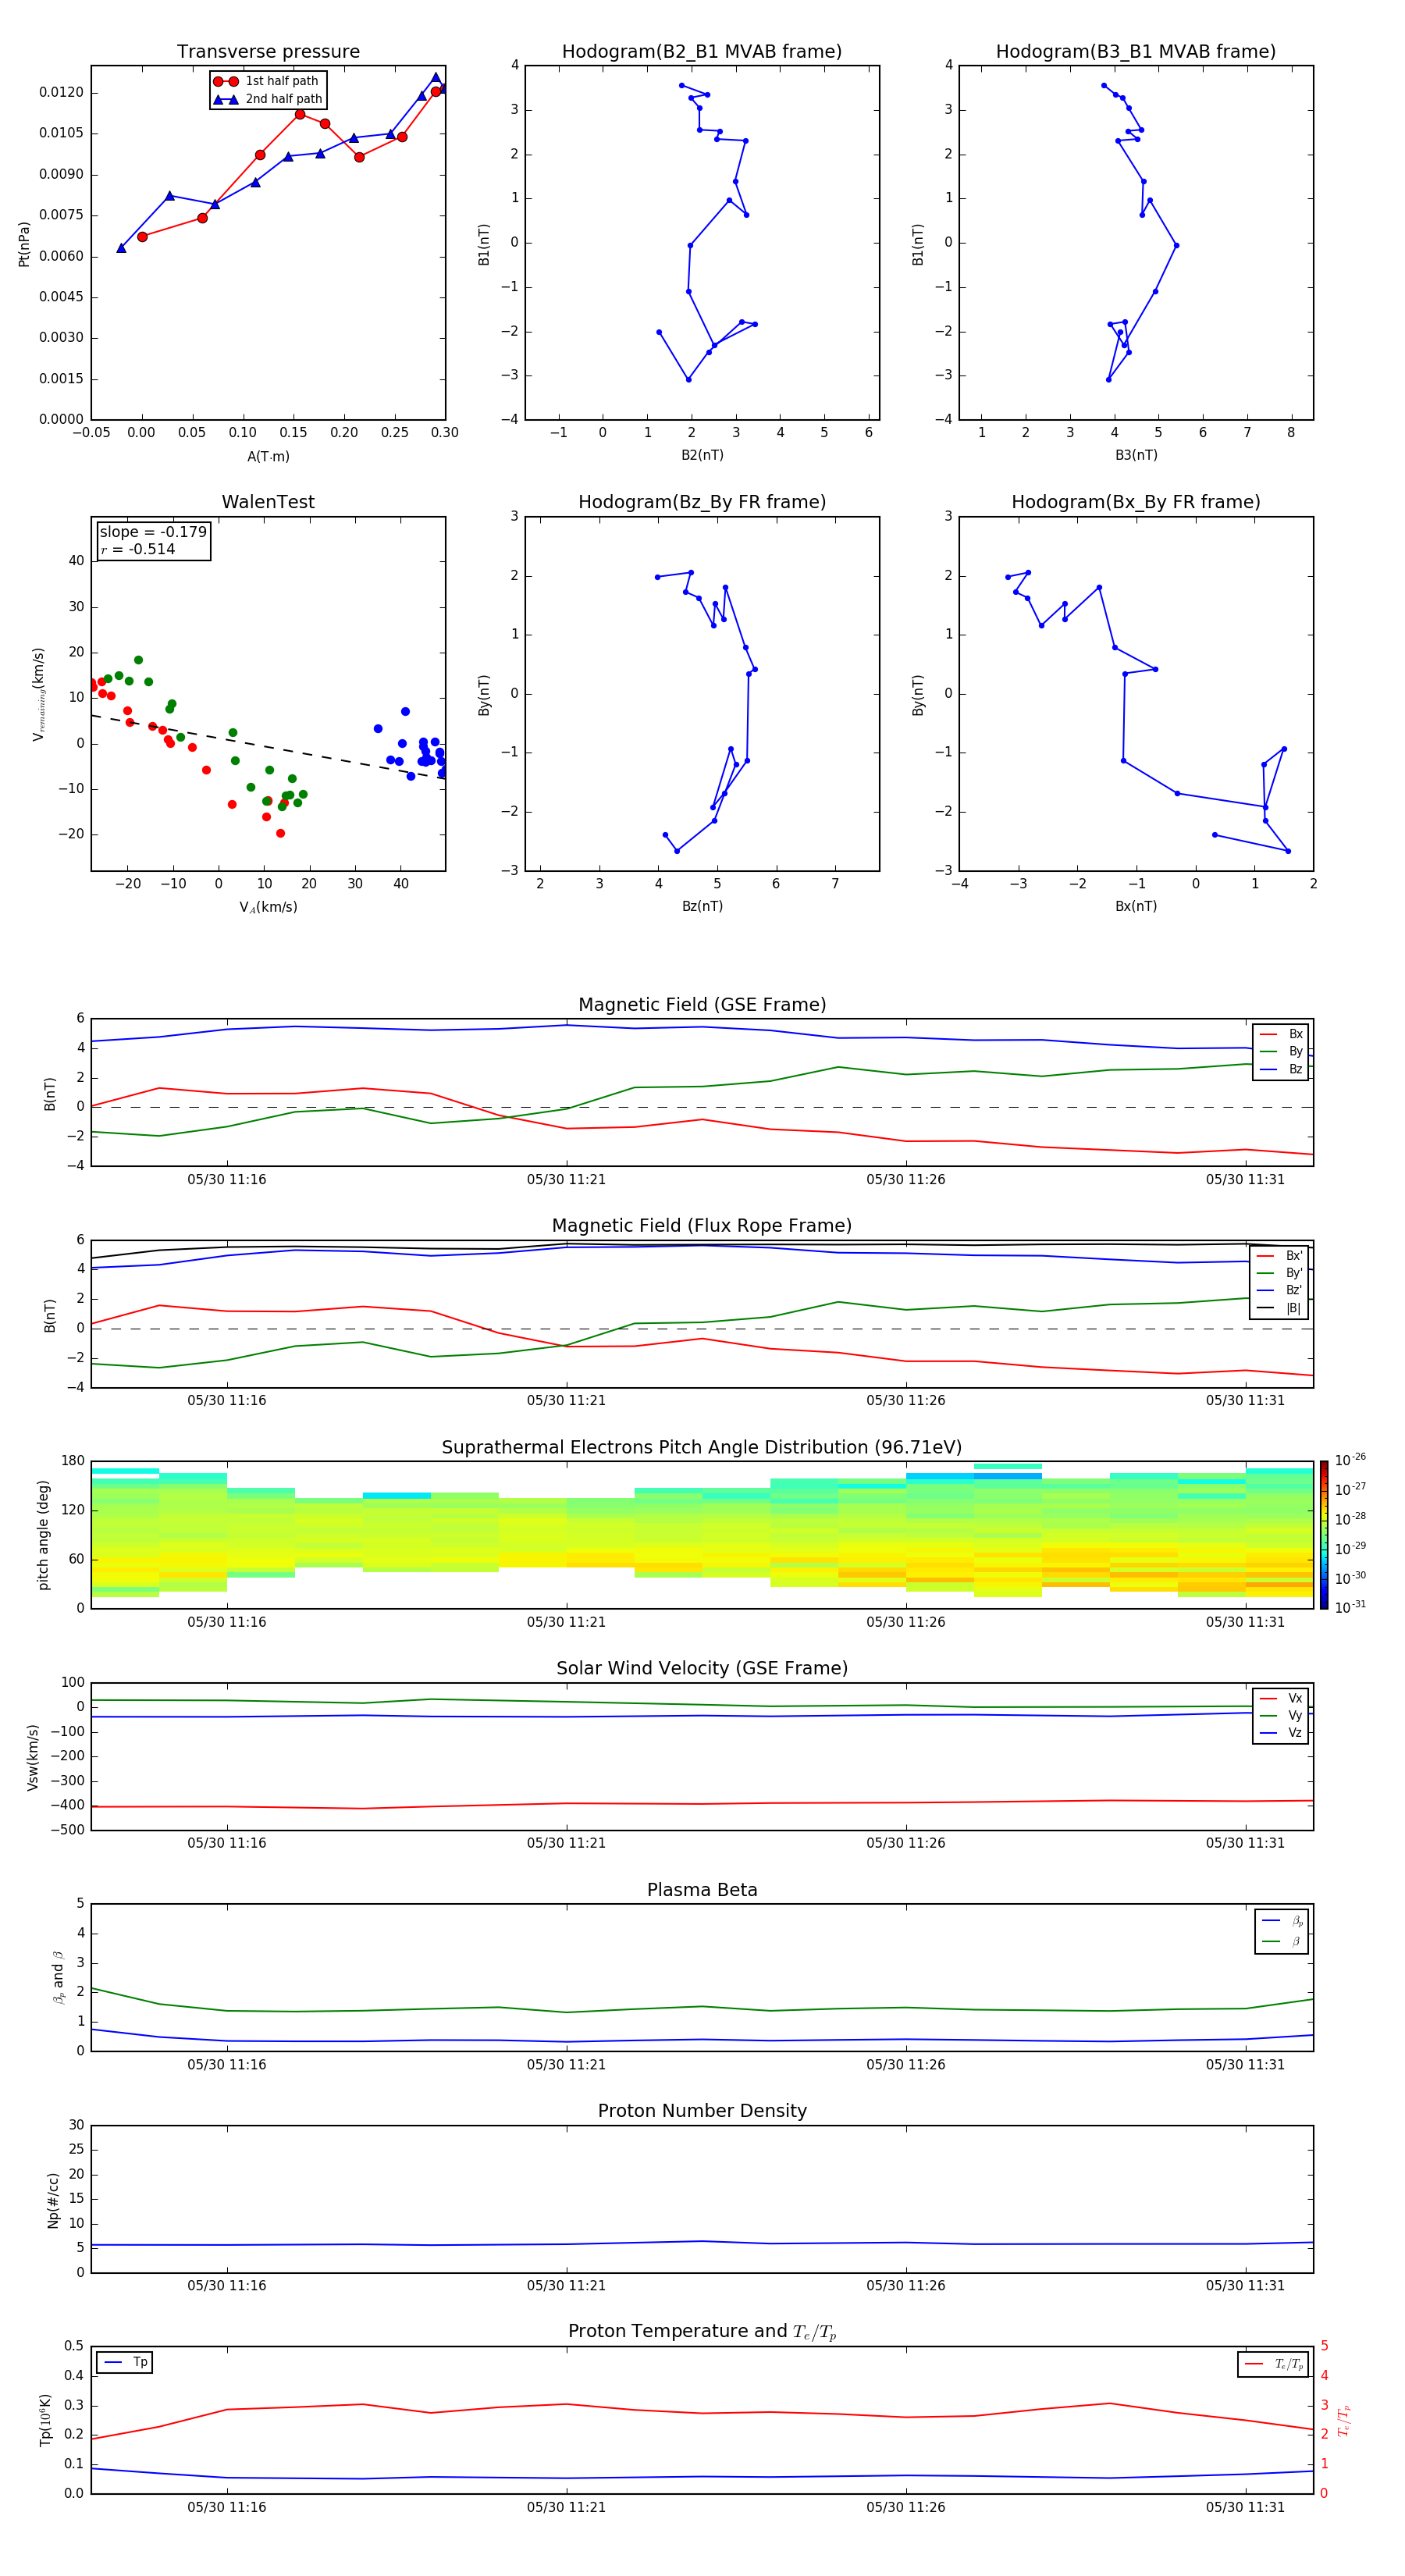Select By in the GSE magnetic field legend
Viewport: 1405px width, 2576px height.
pos(1281,1051)
